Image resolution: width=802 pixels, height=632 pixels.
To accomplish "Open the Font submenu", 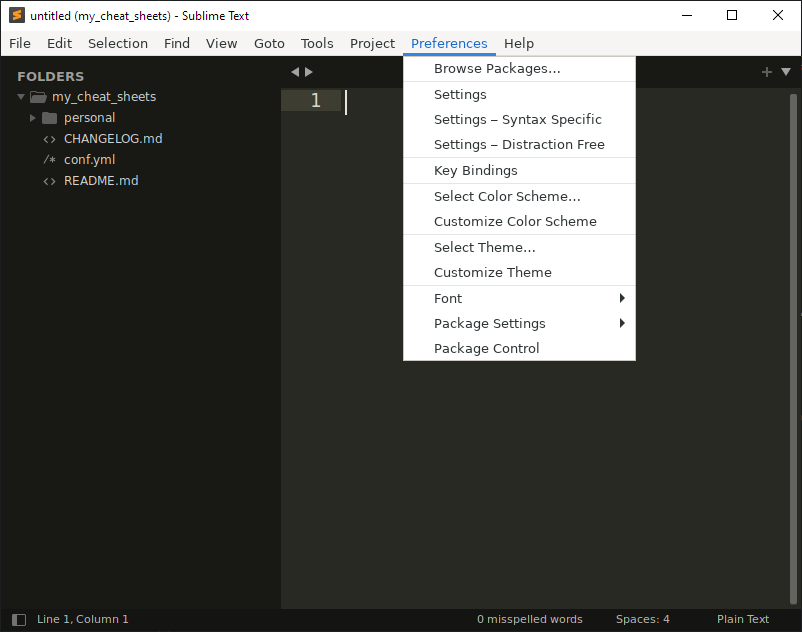I will (x=447, y=298).
